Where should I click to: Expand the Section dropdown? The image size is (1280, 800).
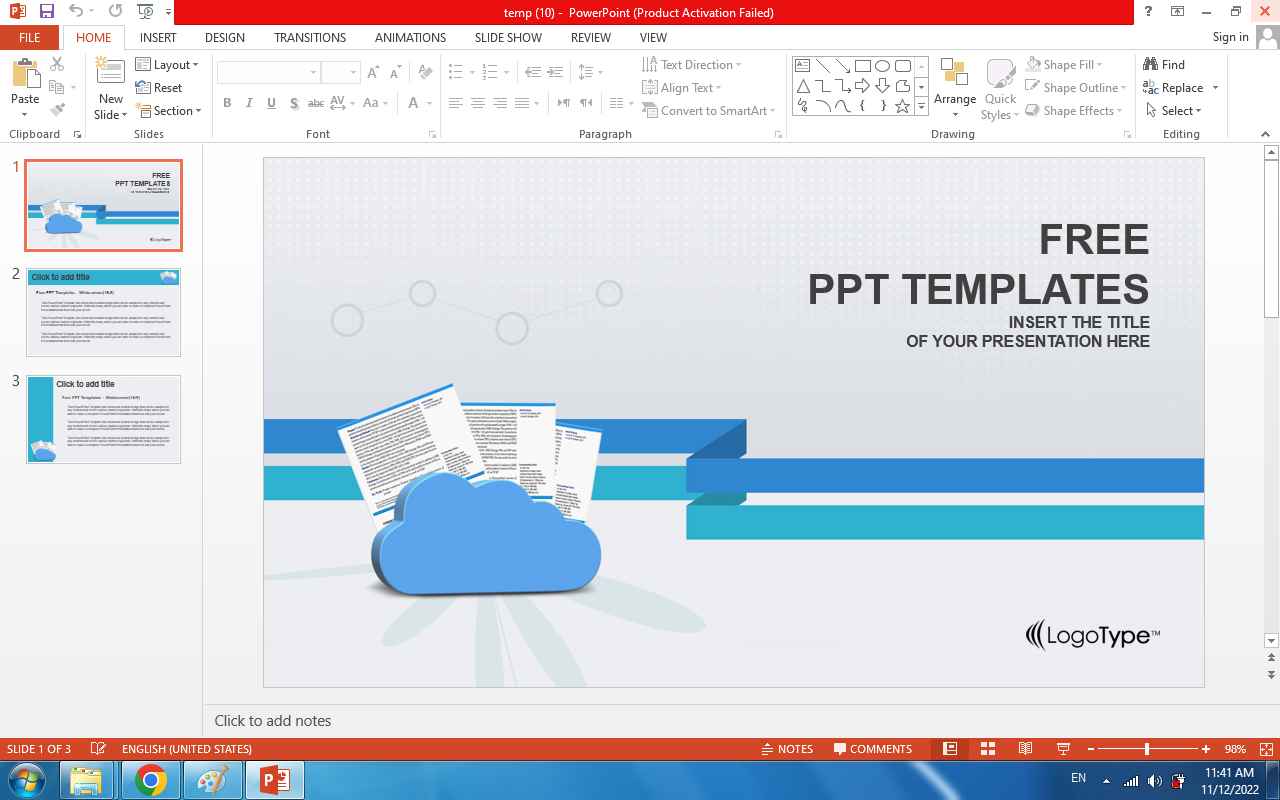tap(177, 111)
